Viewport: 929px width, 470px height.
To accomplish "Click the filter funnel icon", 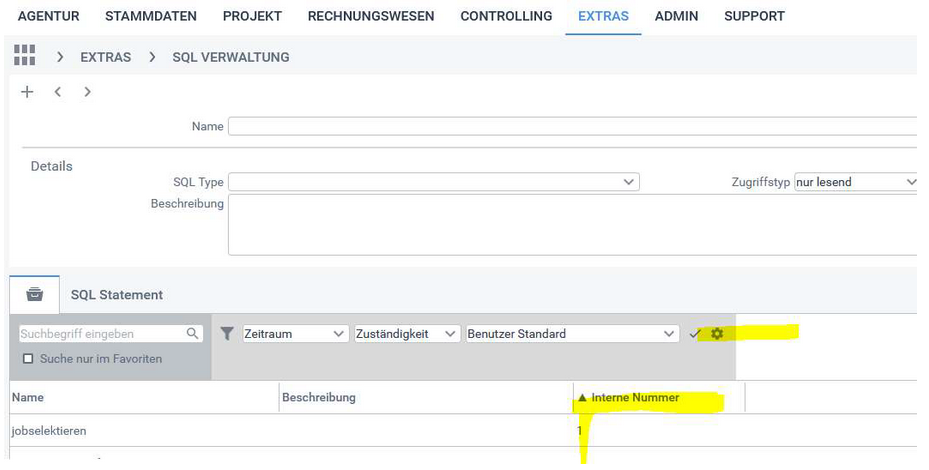I will pos(227,334).
